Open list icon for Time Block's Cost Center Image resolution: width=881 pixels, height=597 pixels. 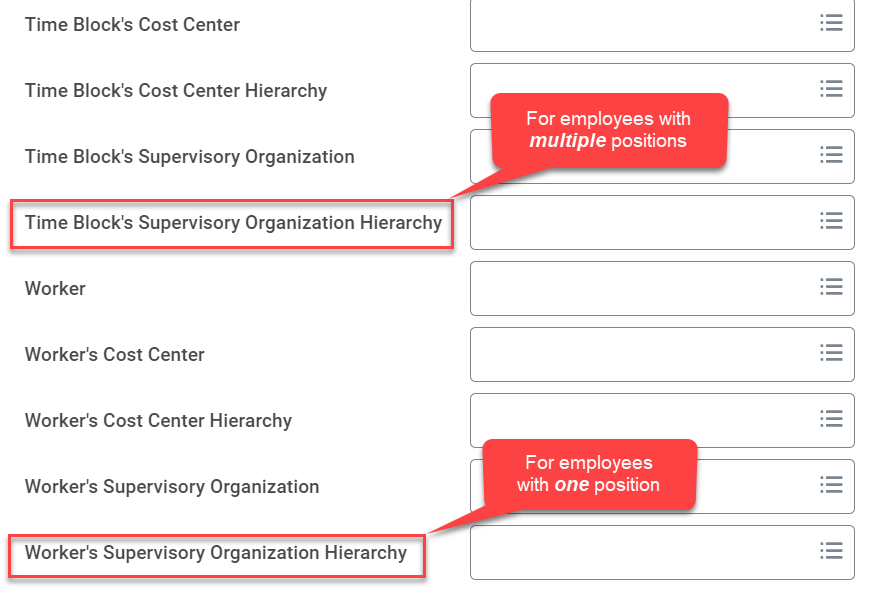tap(831, 23)
